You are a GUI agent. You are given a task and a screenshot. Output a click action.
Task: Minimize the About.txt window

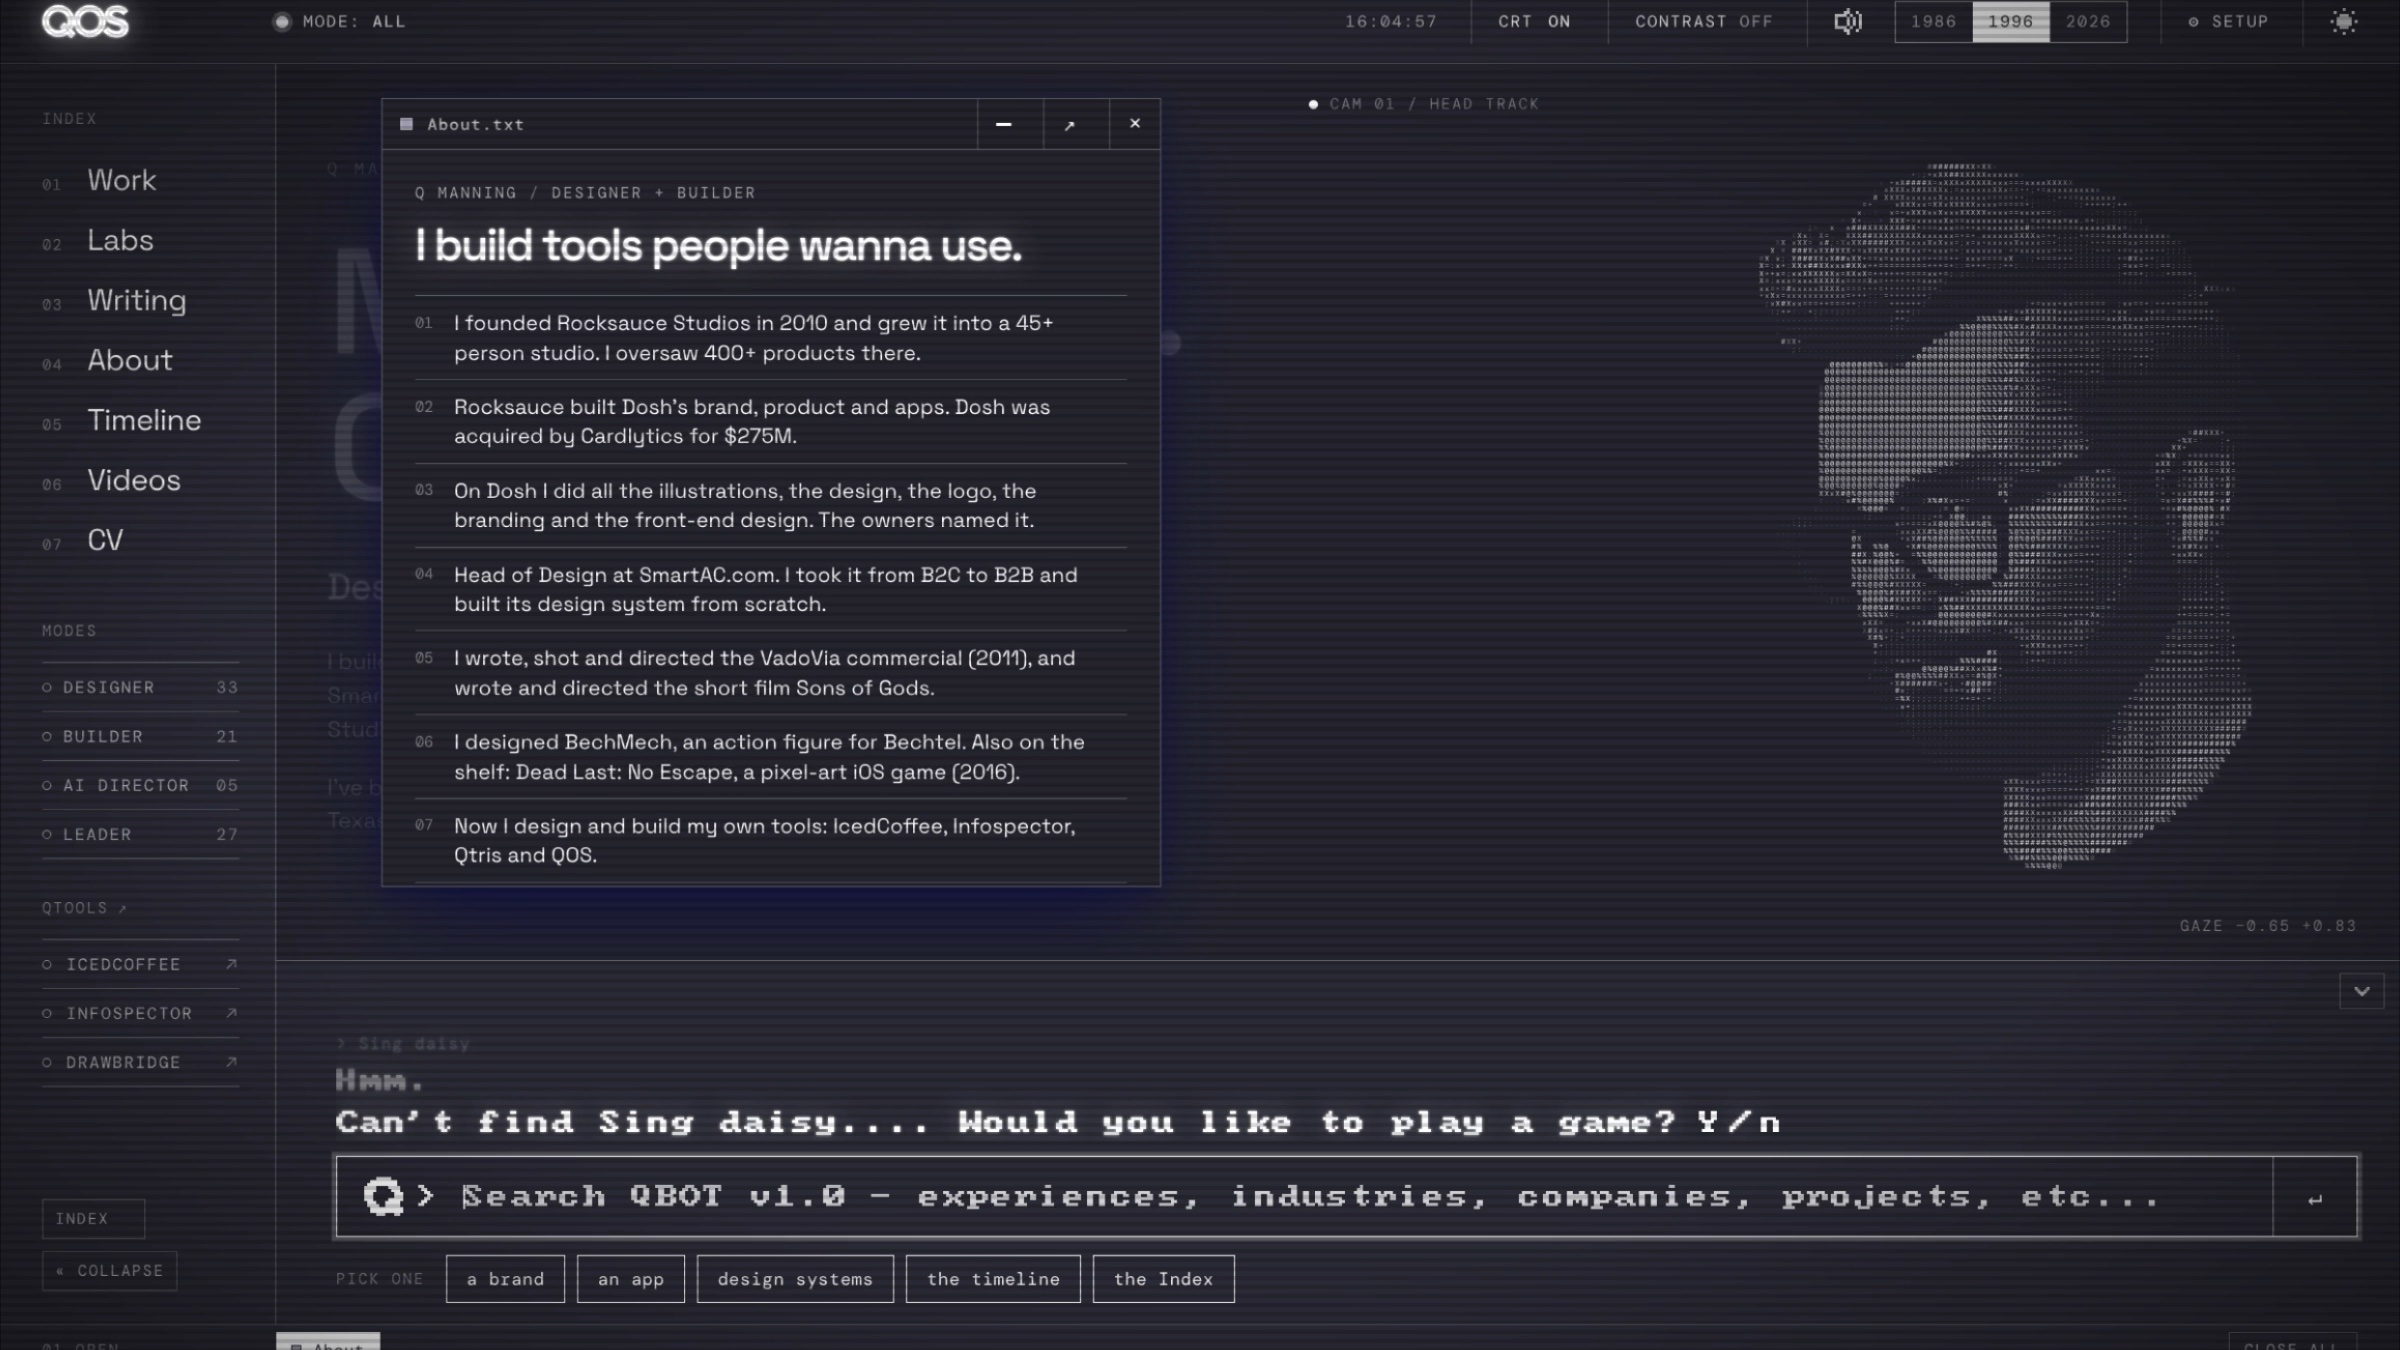coord(1004,124)
